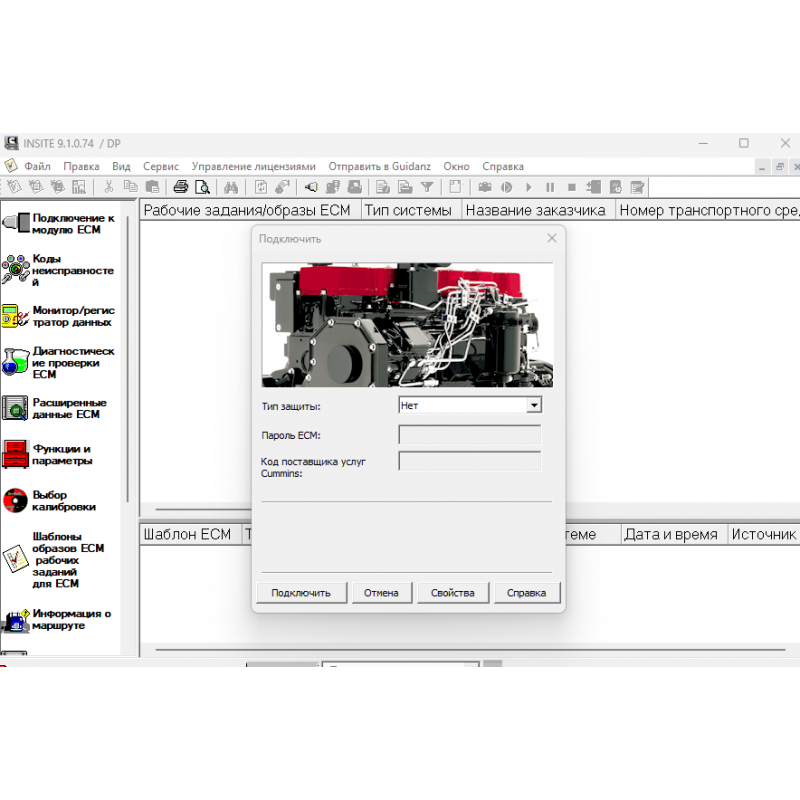Click the Print icon in toolbar
The width and height of the screenshot is (800, 800).
click(x=181, y=187)
